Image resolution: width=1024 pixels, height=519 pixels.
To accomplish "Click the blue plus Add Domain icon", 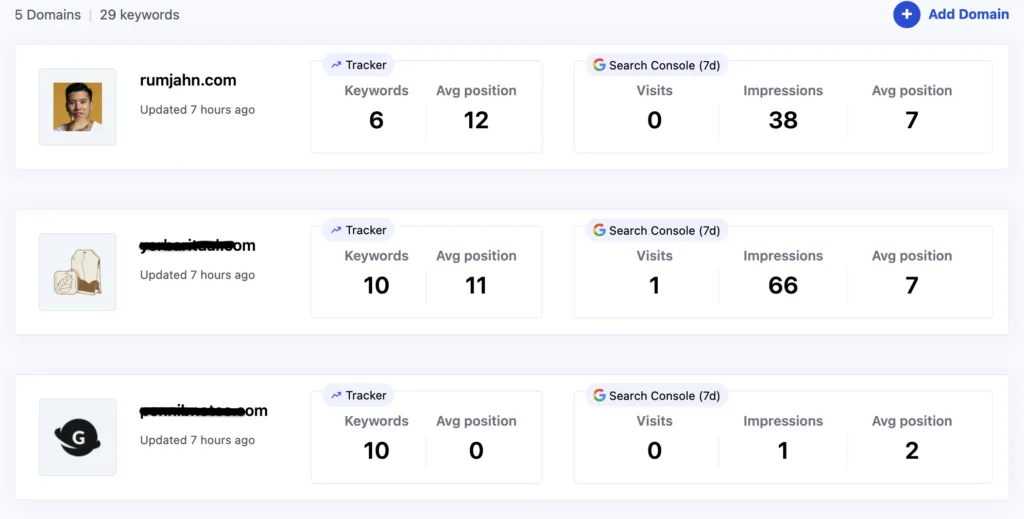I will tap(906, 15).
